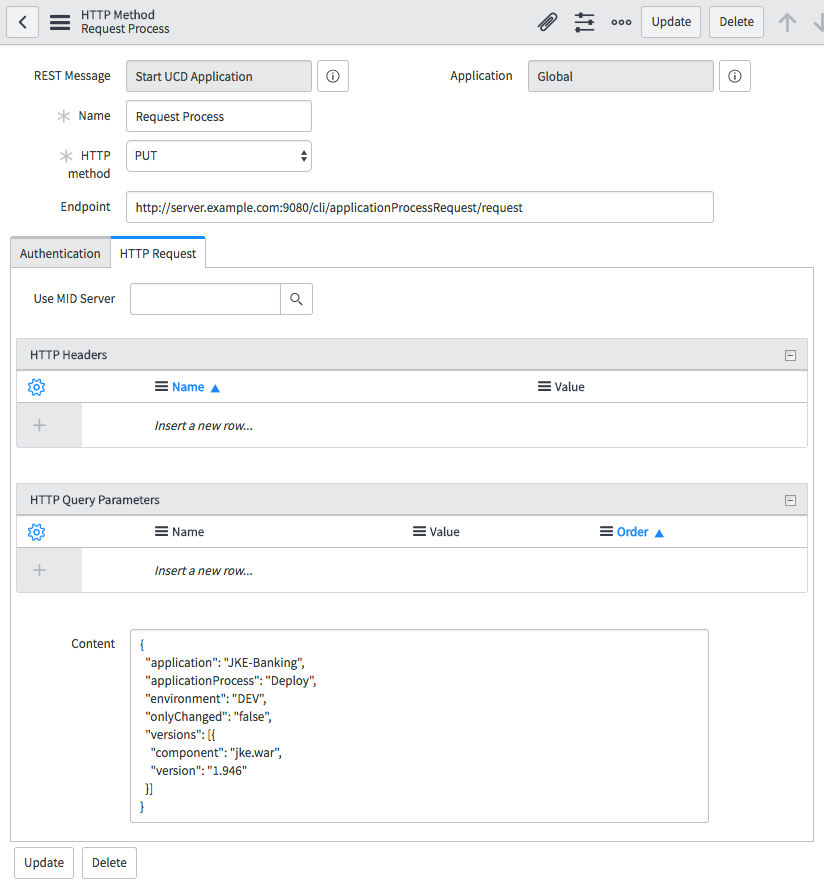Open the more options ellipsis icon
824x886 pixels.
tap(621, 22)
